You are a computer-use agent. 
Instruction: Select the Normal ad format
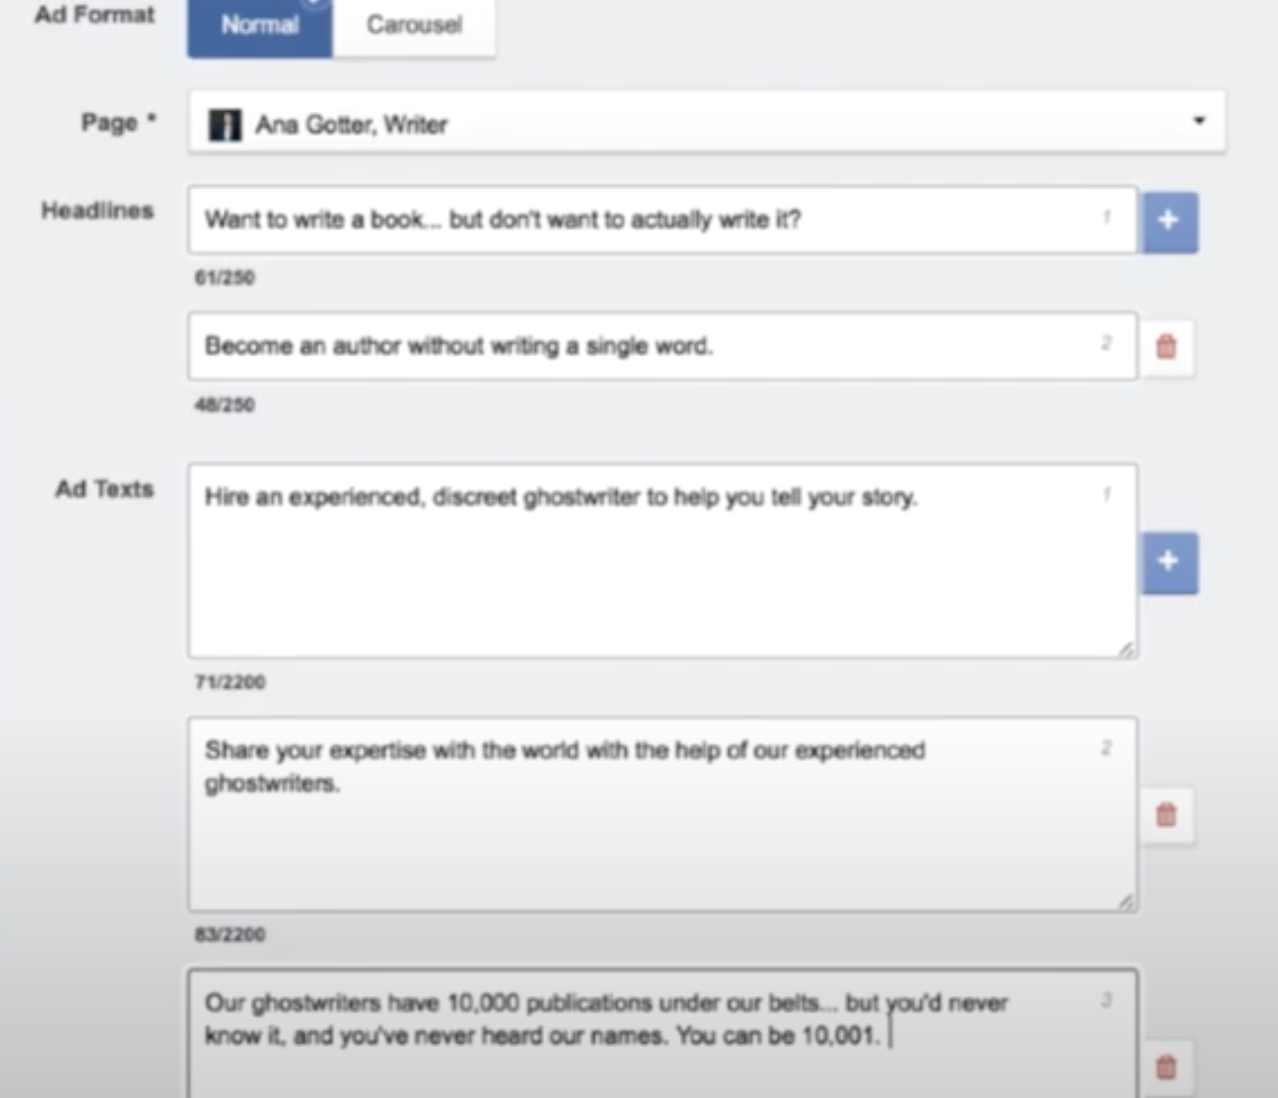pos(260,25)
